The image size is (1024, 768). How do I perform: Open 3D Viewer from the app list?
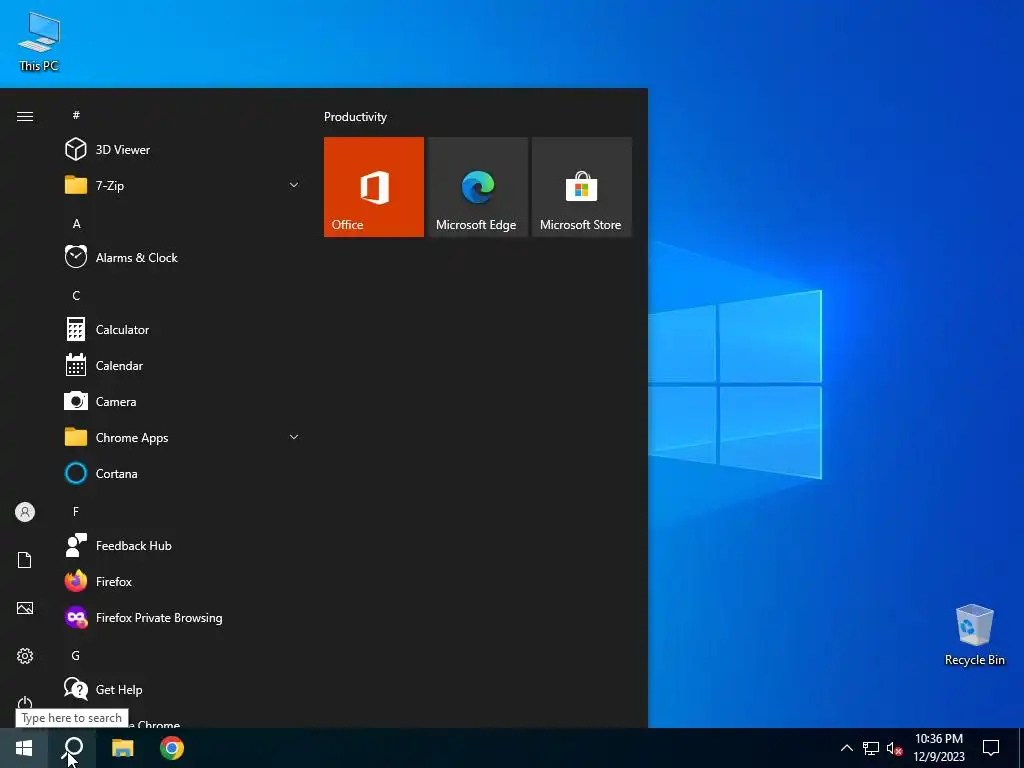(x=183, y=150)
